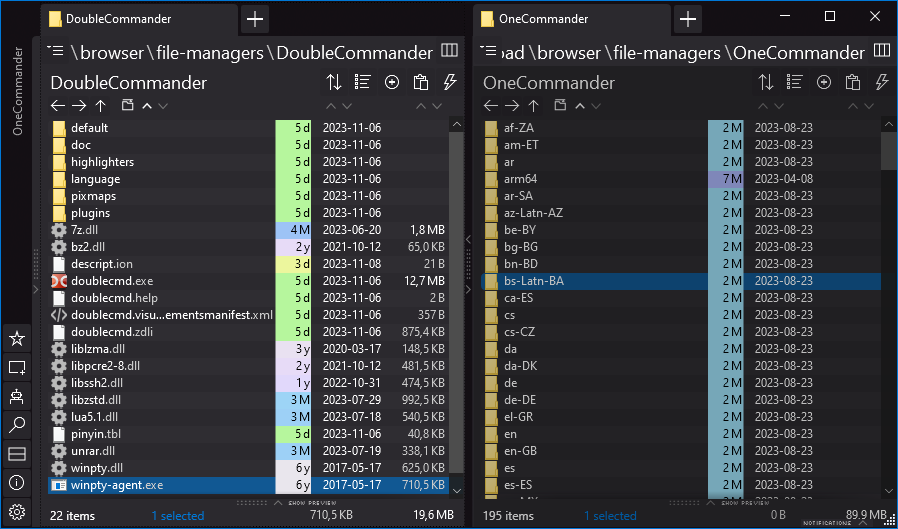Toggle the dual-pane layout icon in sidebar
The height and width of the screenshot is (529, 898).
pos(16,455)
